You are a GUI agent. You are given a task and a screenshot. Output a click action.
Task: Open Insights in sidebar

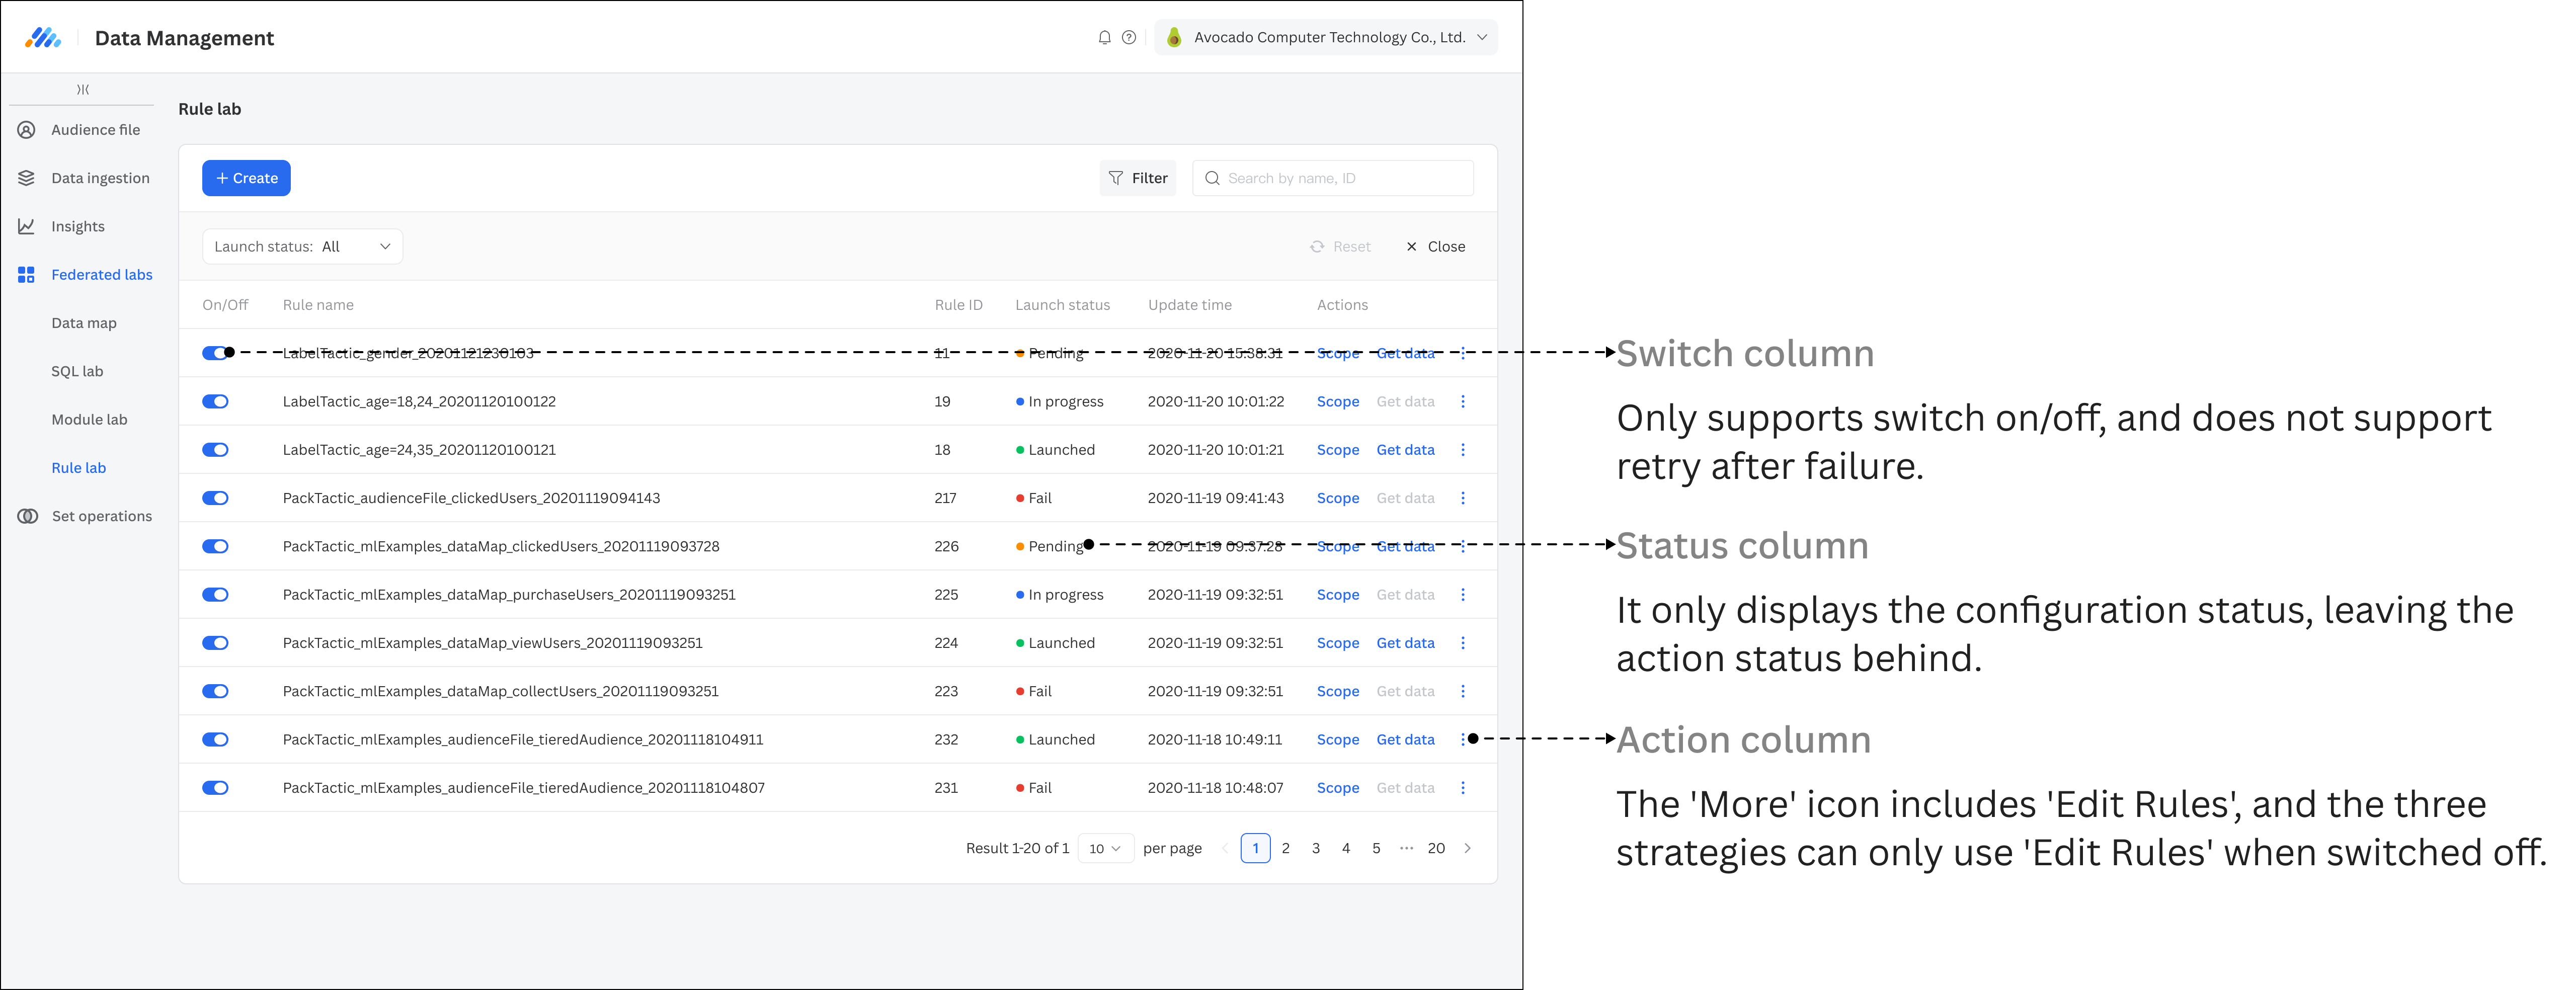click(x=78, y=226)
